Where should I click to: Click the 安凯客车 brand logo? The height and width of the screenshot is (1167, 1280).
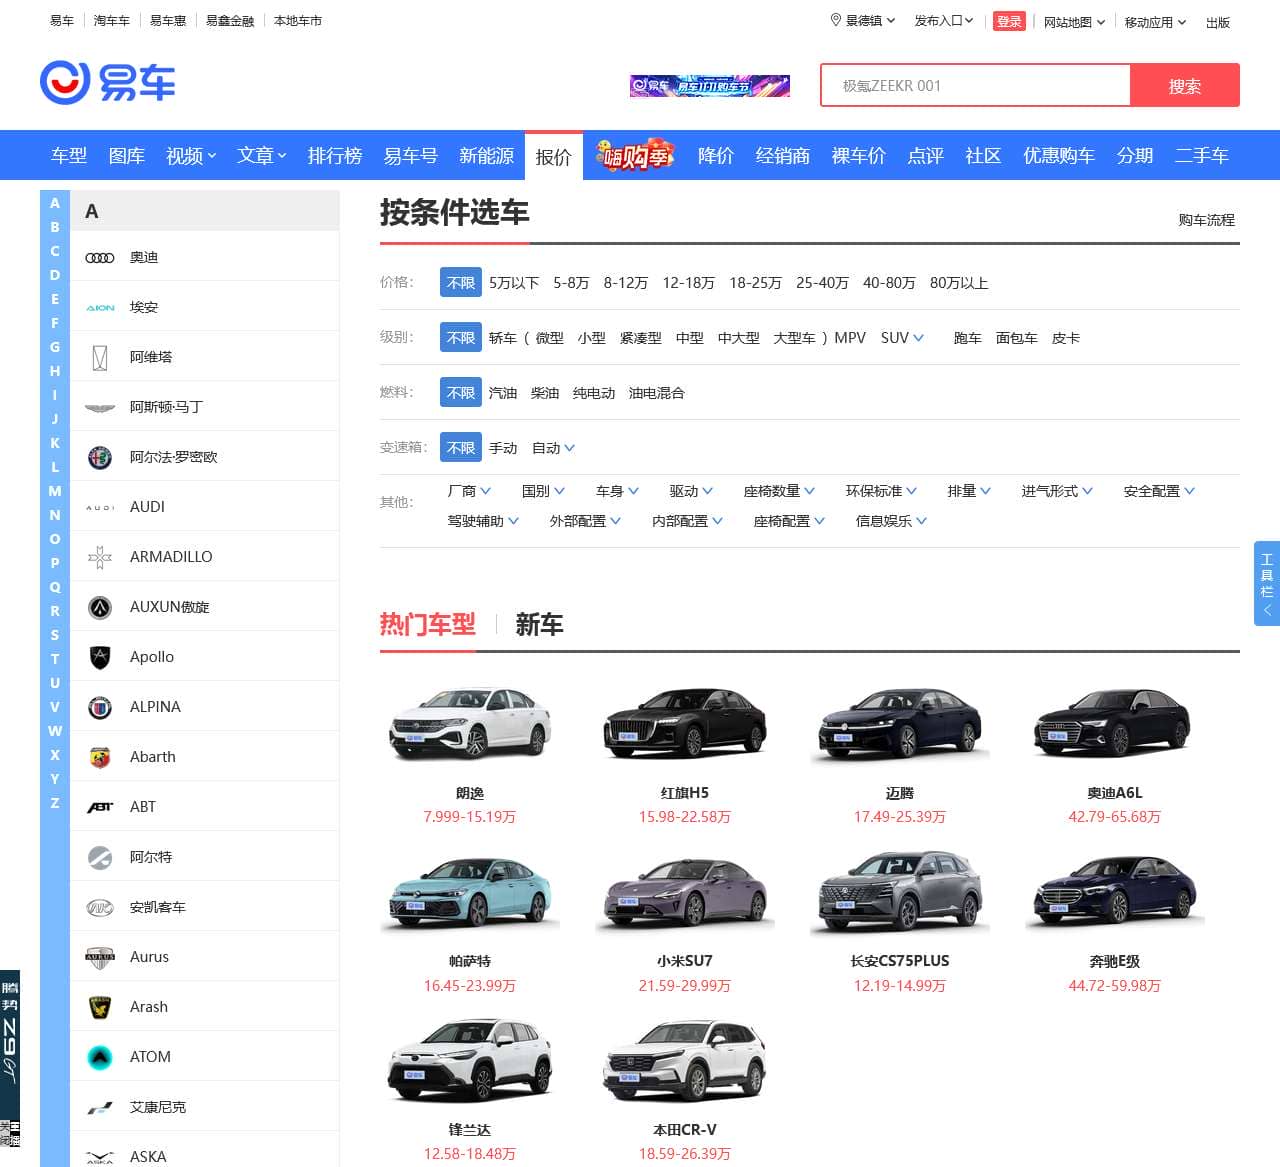[100, 907]
